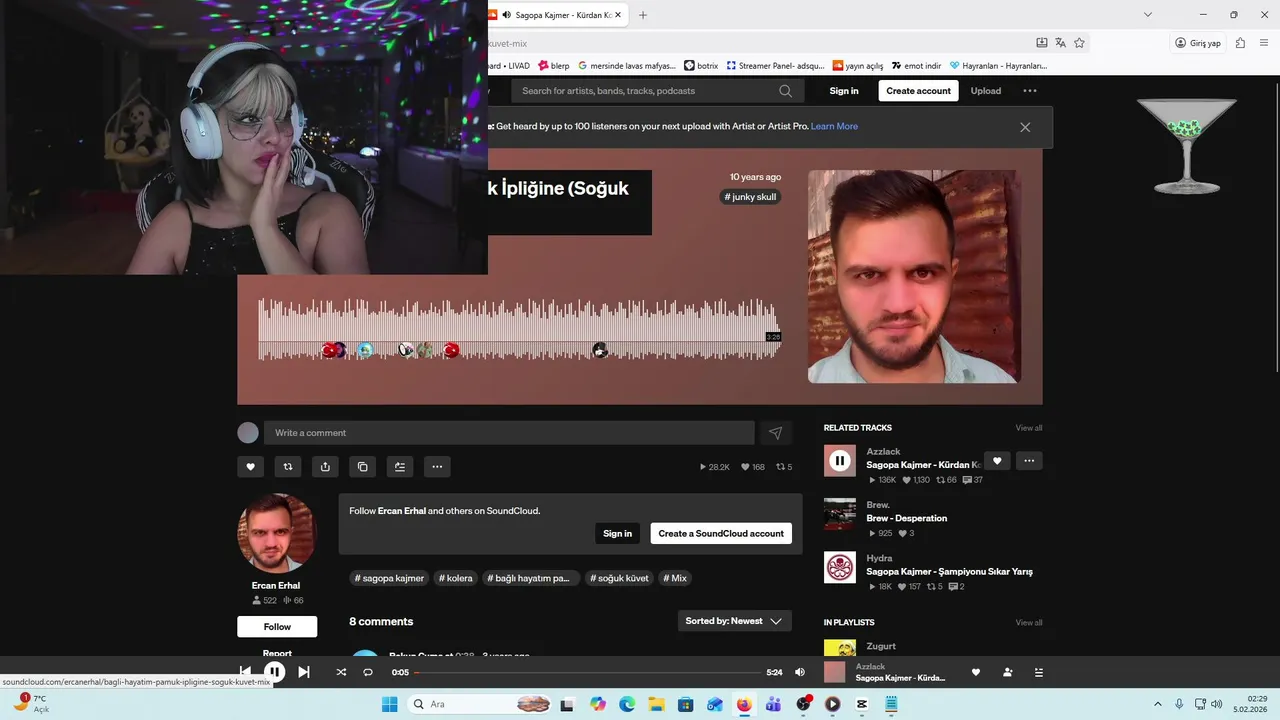Dismiss the Artist Pro promotional banner

[1025, 127]
